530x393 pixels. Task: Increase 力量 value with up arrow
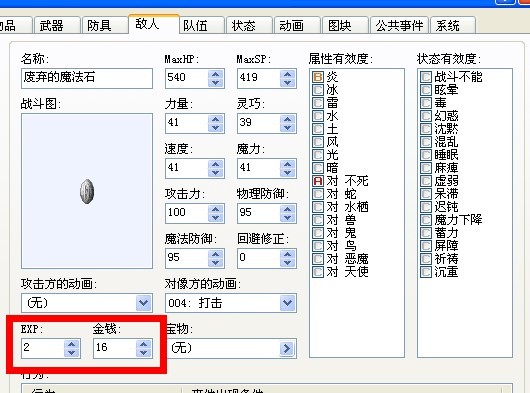point(216,119)
